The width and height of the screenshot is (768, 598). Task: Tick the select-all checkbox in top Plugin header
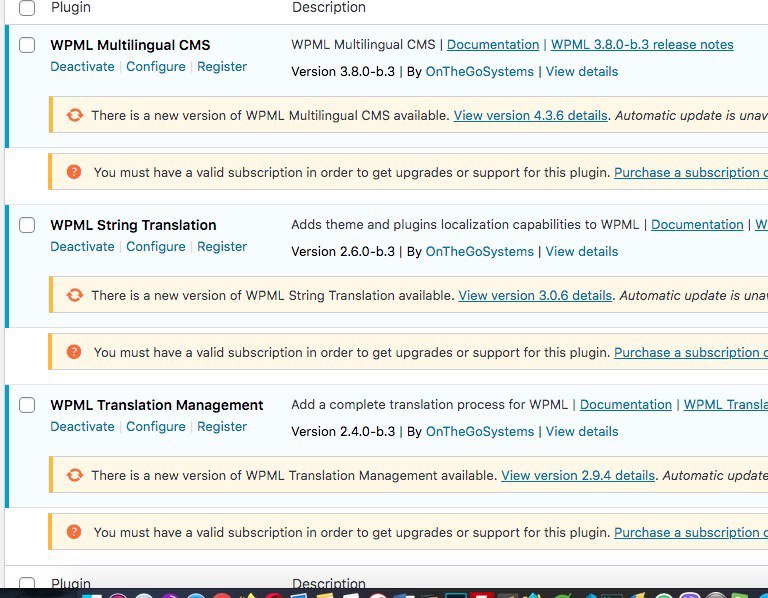click(x=27, y=7)
